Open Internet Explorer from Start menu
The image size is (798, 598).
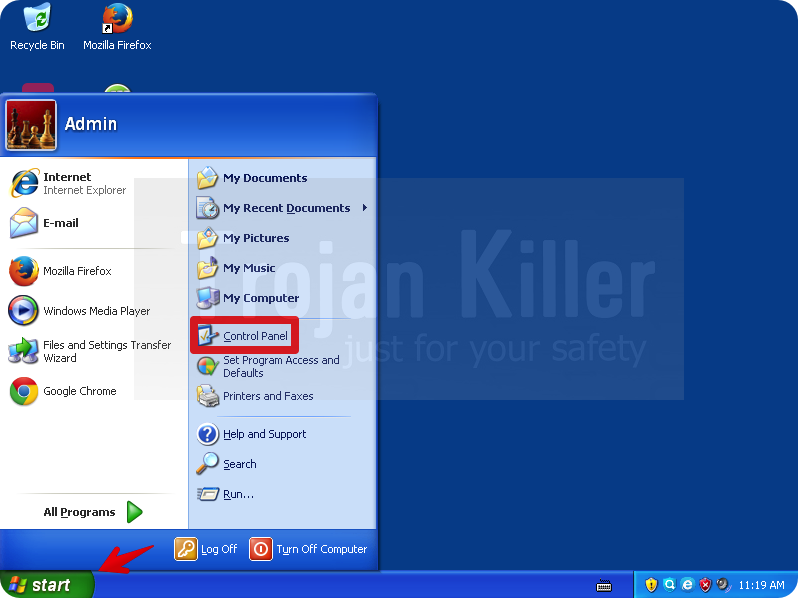68,183
